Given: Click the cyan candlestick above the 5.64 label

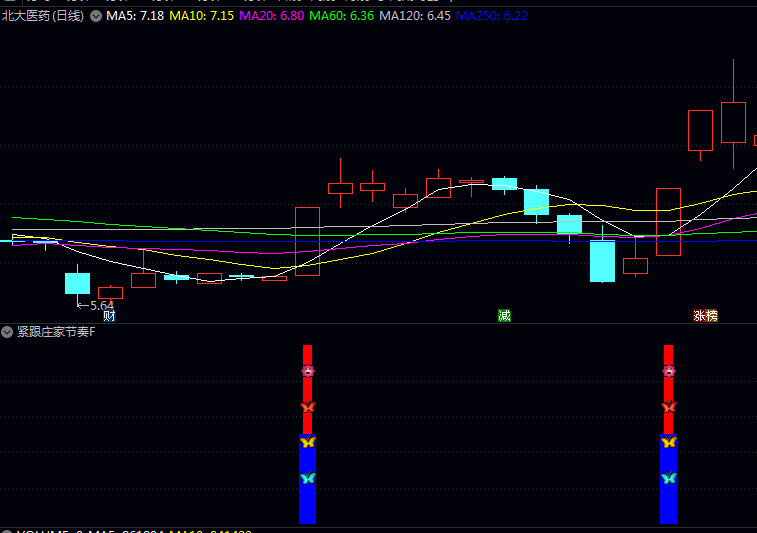Looking at the screenshot, I should click(77, 283).
